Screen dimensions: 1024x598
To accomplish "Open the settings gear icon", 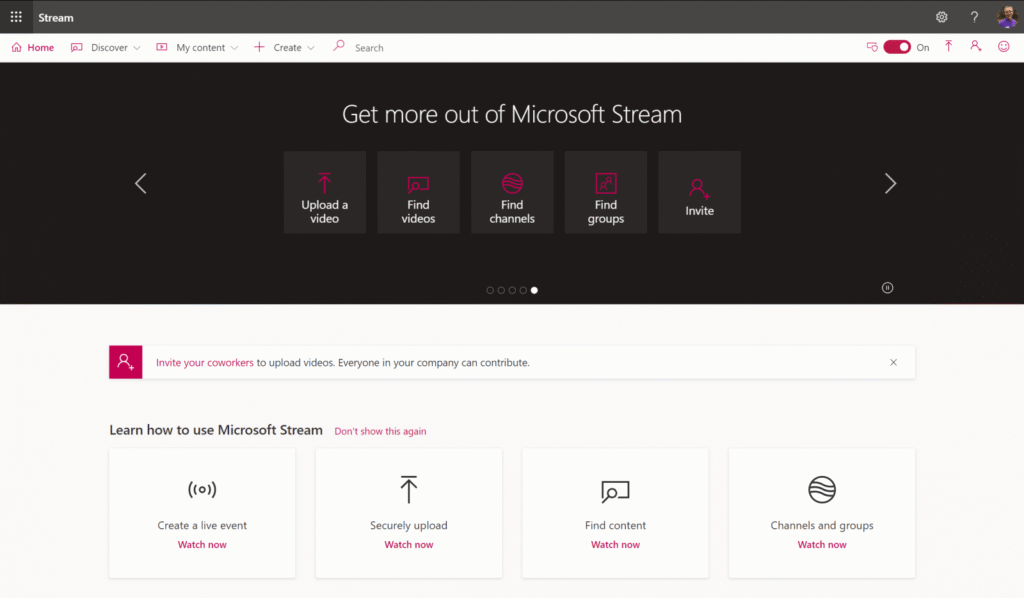I will (941, 18).
